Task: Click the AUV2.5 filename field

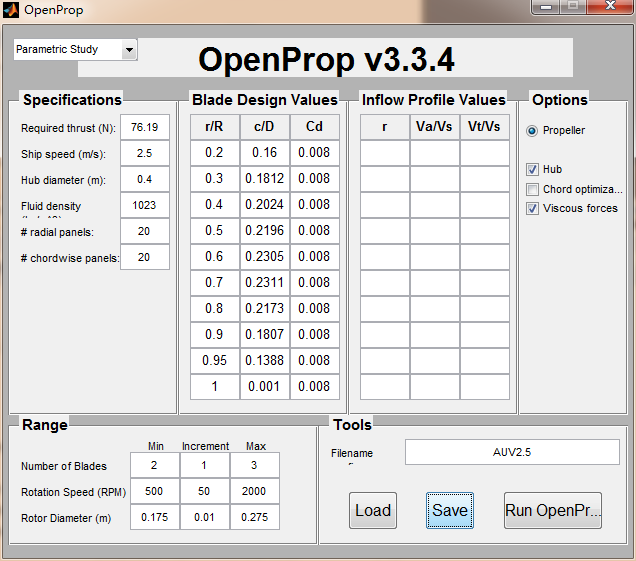Action: [x=512, y=452]
